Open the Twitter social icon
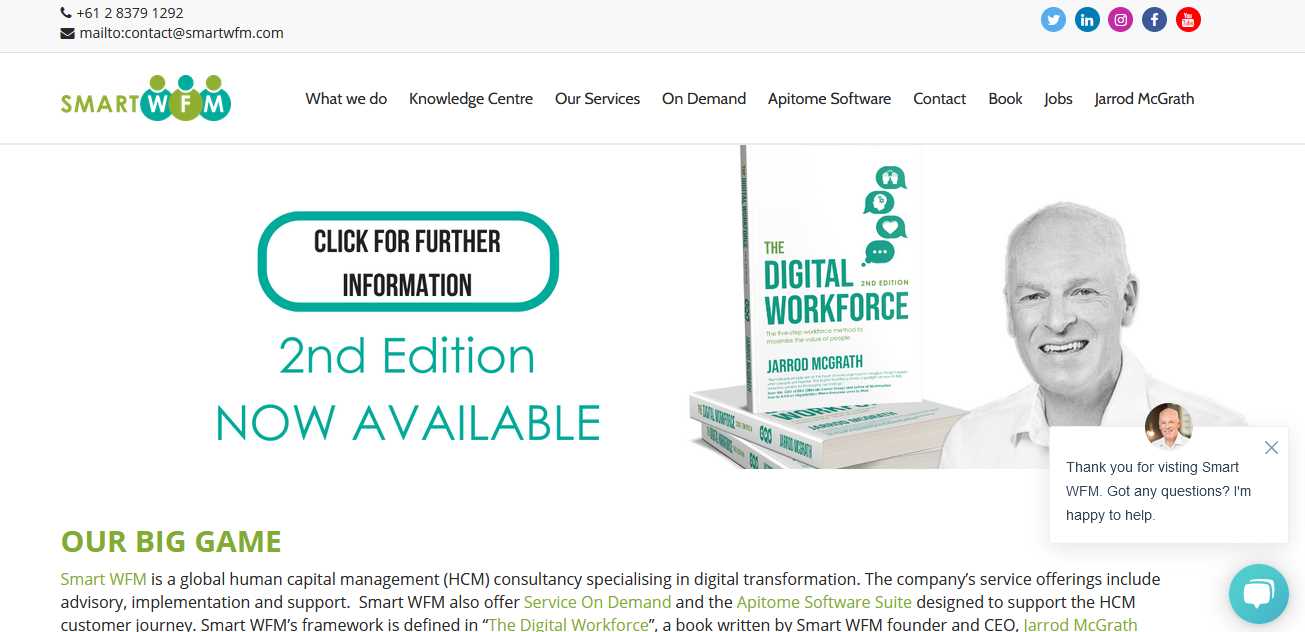Viewport: 1305px width, 632px height. click(1053, 20)
